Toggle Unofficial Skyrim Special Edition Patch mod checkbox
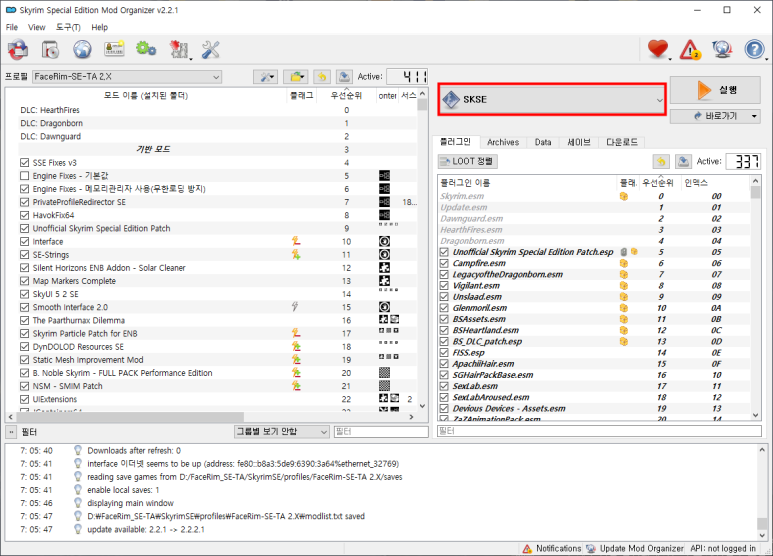773x556 pixels. coord(25,228)
